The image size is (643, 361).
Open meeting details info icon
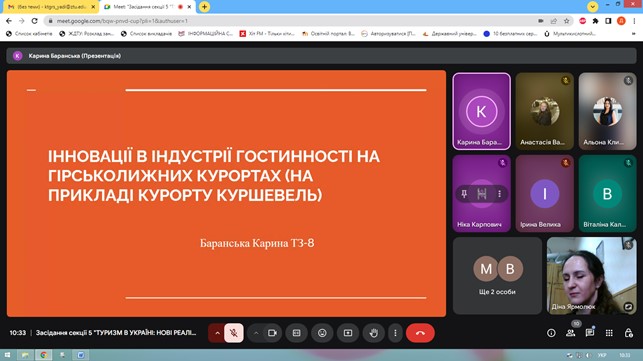click(x=551, y=333)
